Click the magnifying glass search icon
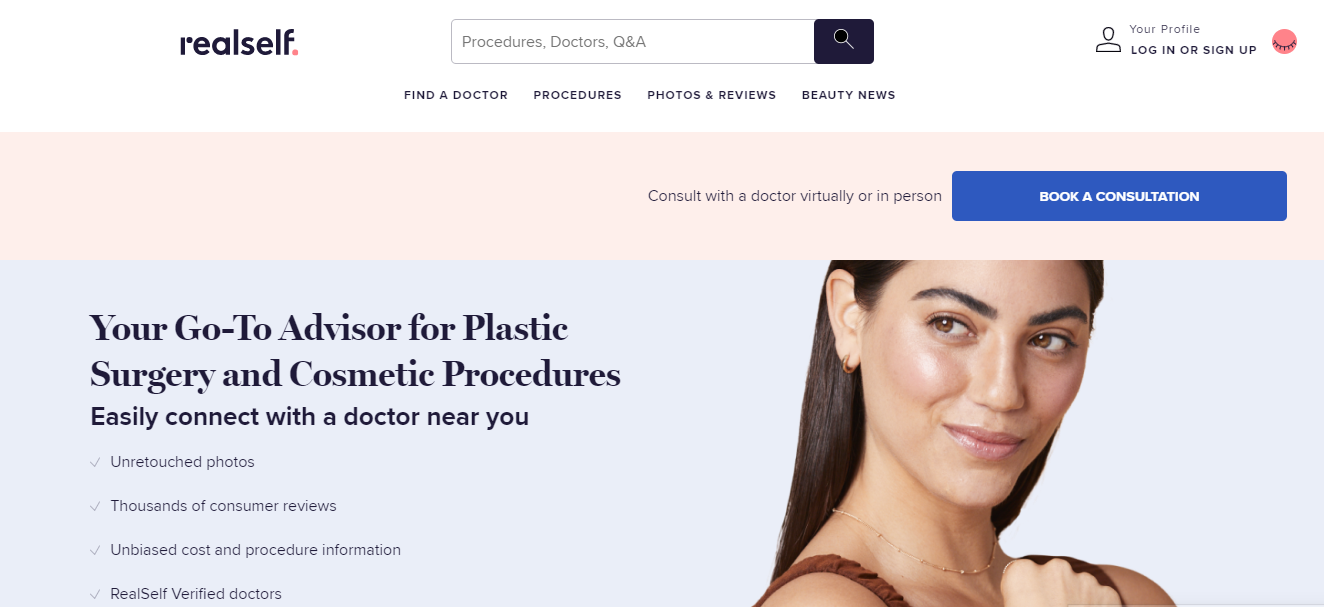The height and width of the screenshot is (607, 1324). click(x=844, y=41)
